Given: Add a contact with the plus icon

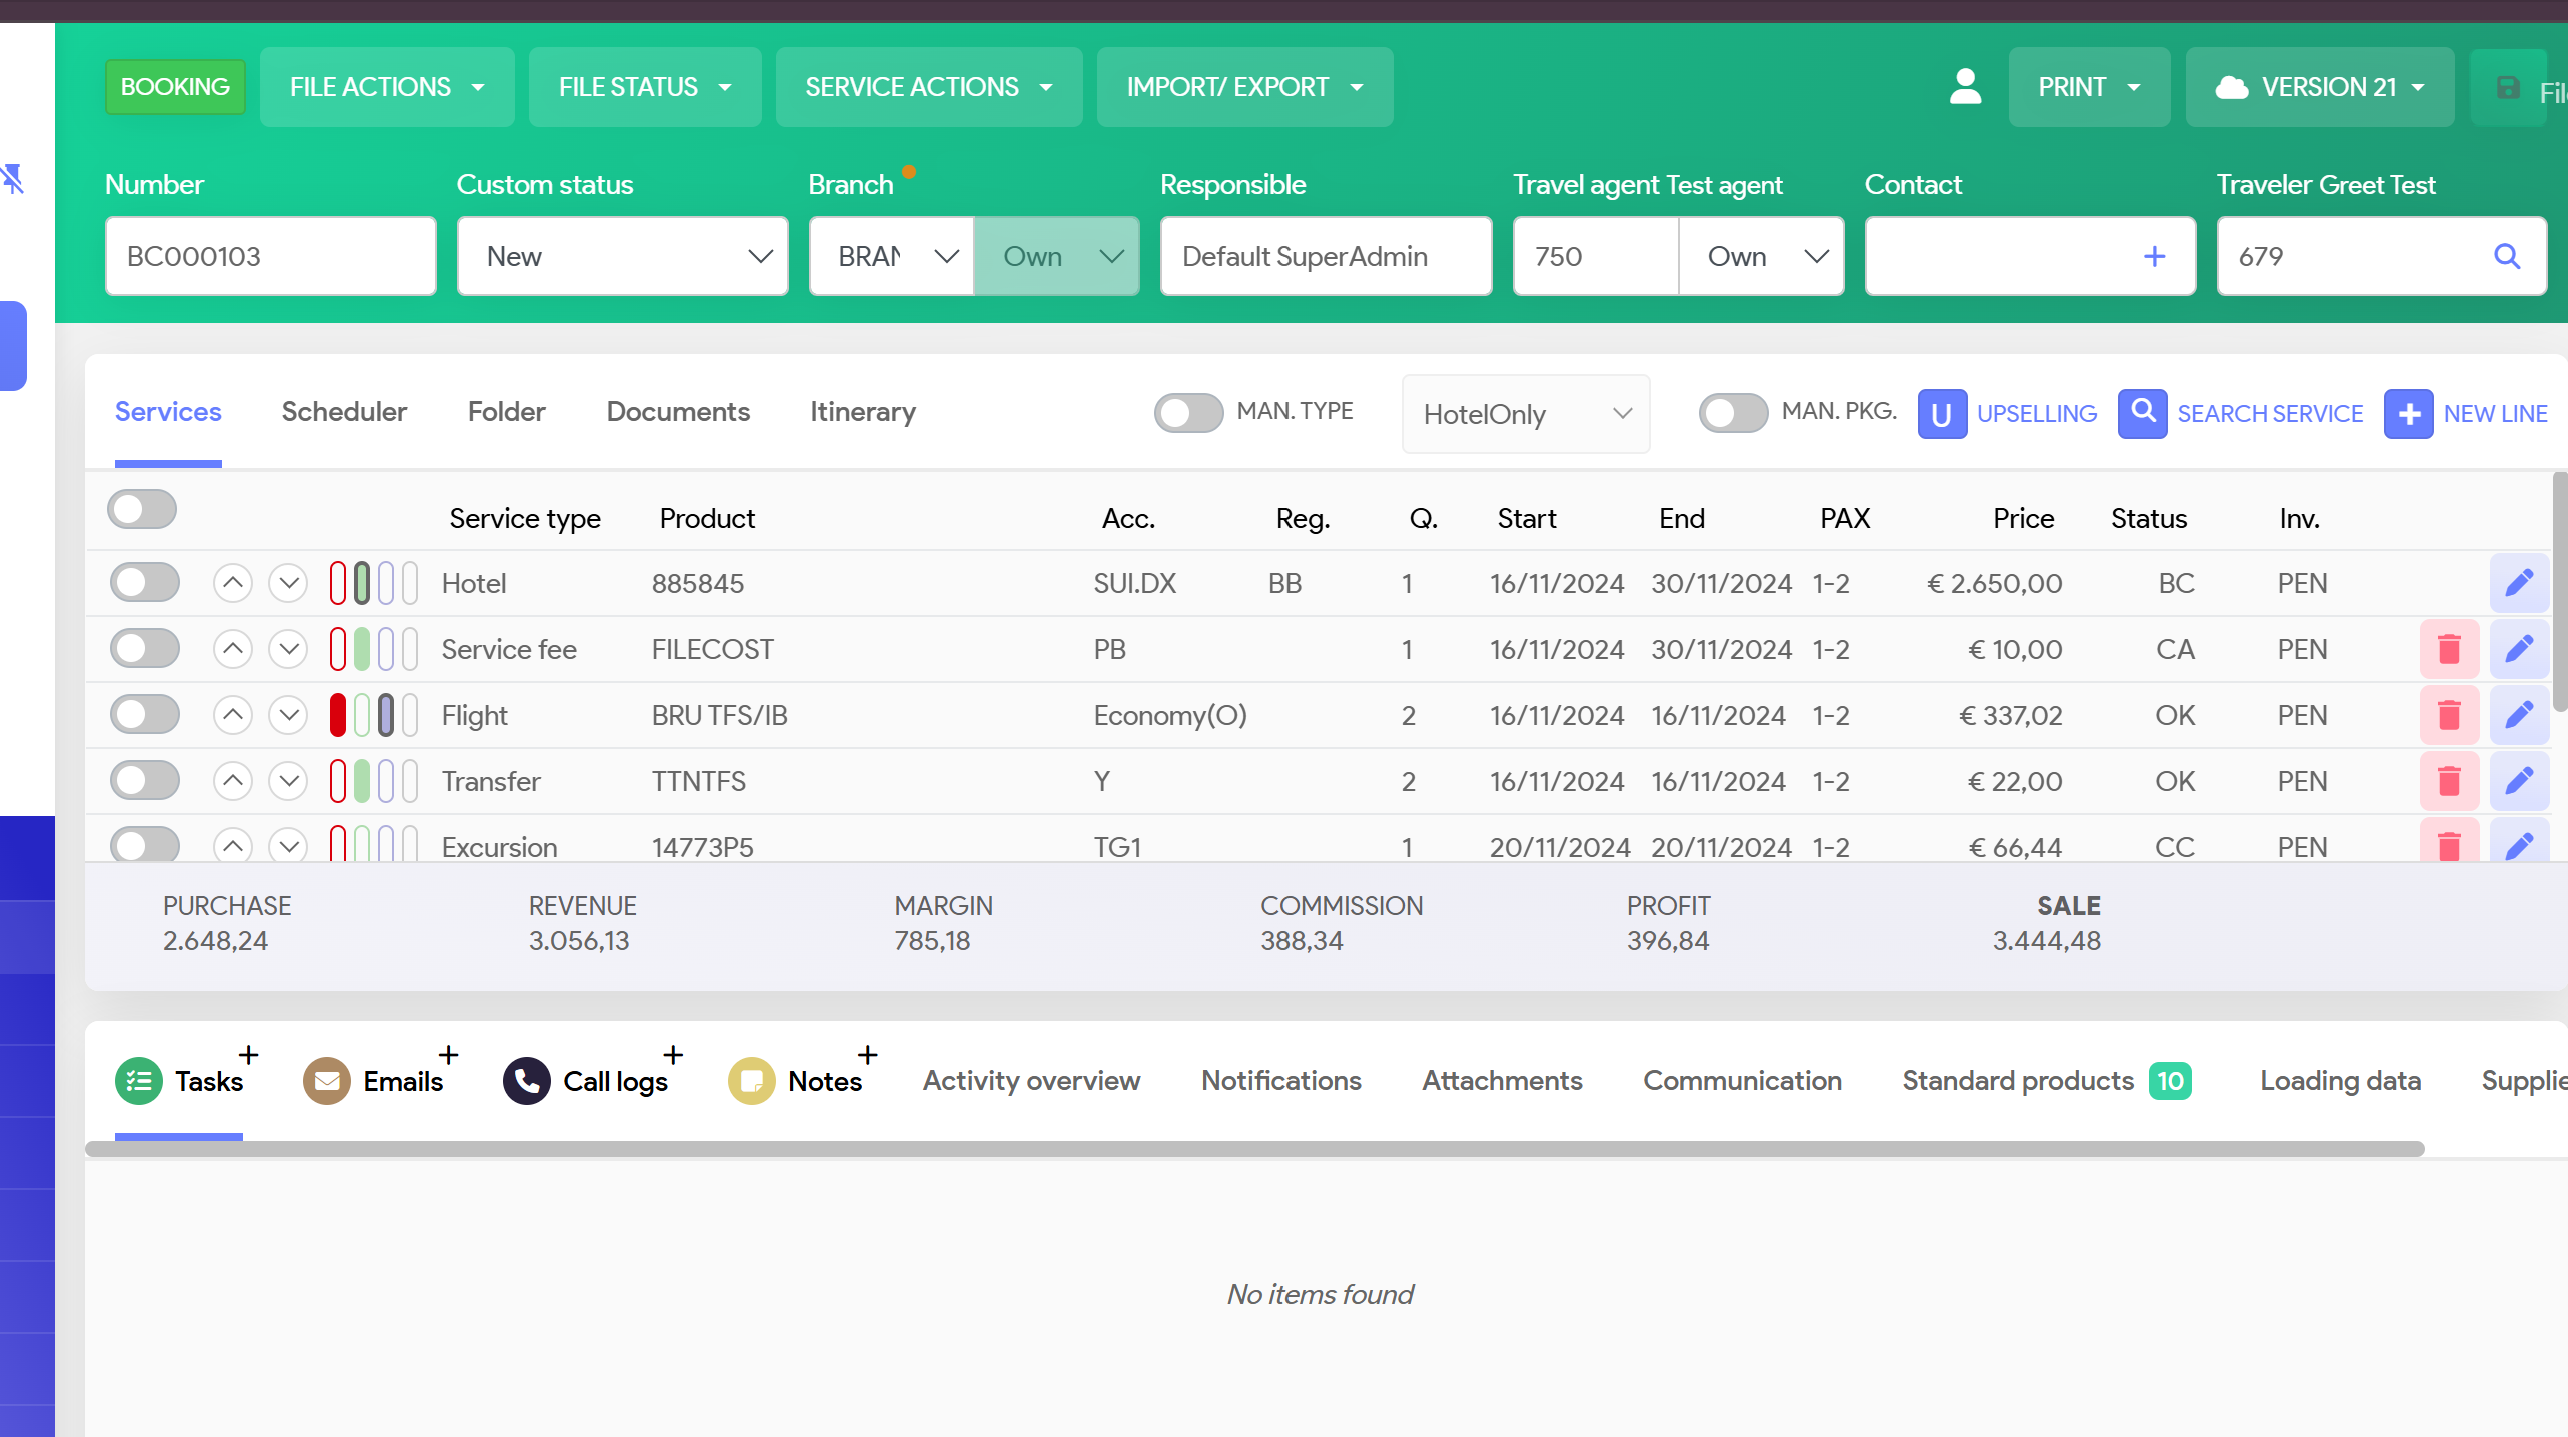Looking at the screenshot, I should tap(2154, 256).
